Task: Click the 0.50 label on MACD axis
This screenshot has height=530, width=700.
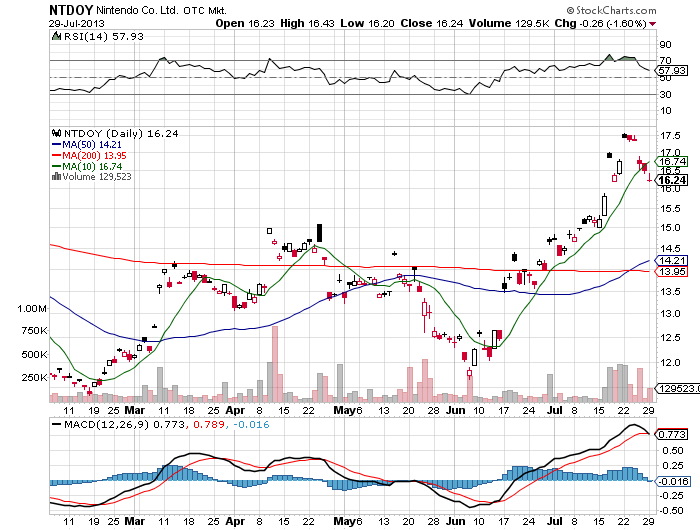Action: (673, 451)
